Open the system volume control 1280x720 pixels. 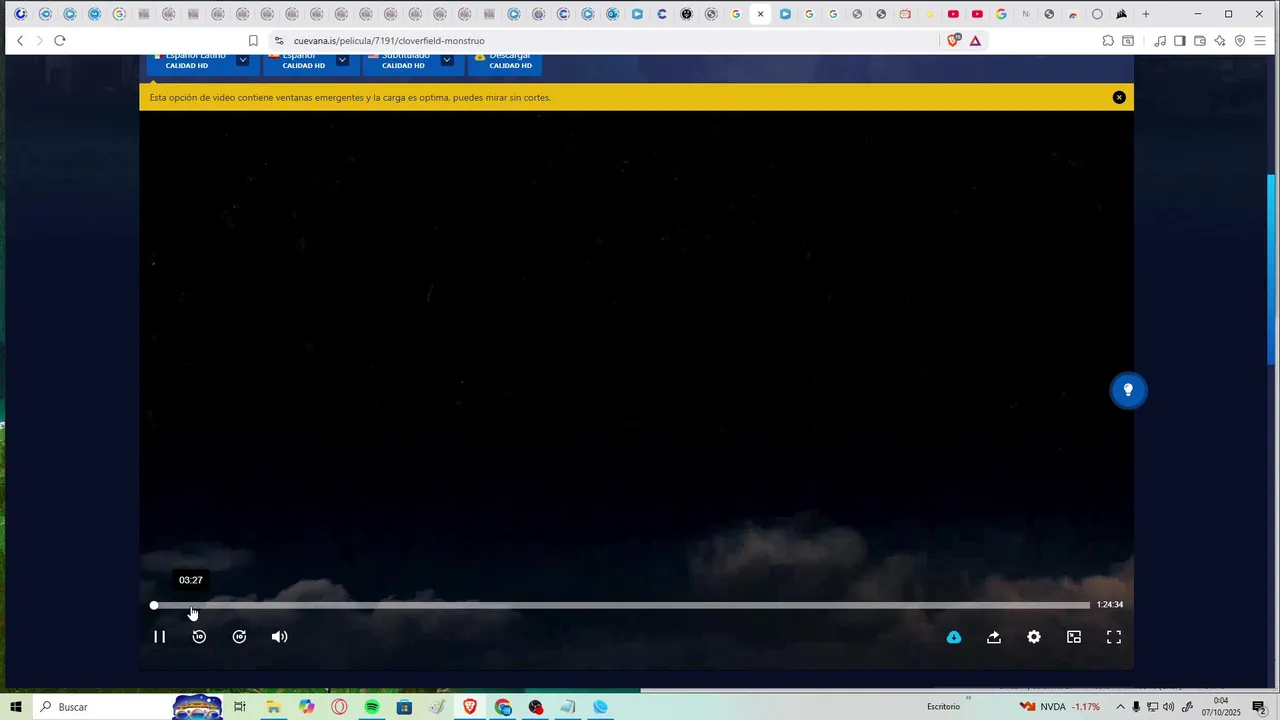(1169, 707)
